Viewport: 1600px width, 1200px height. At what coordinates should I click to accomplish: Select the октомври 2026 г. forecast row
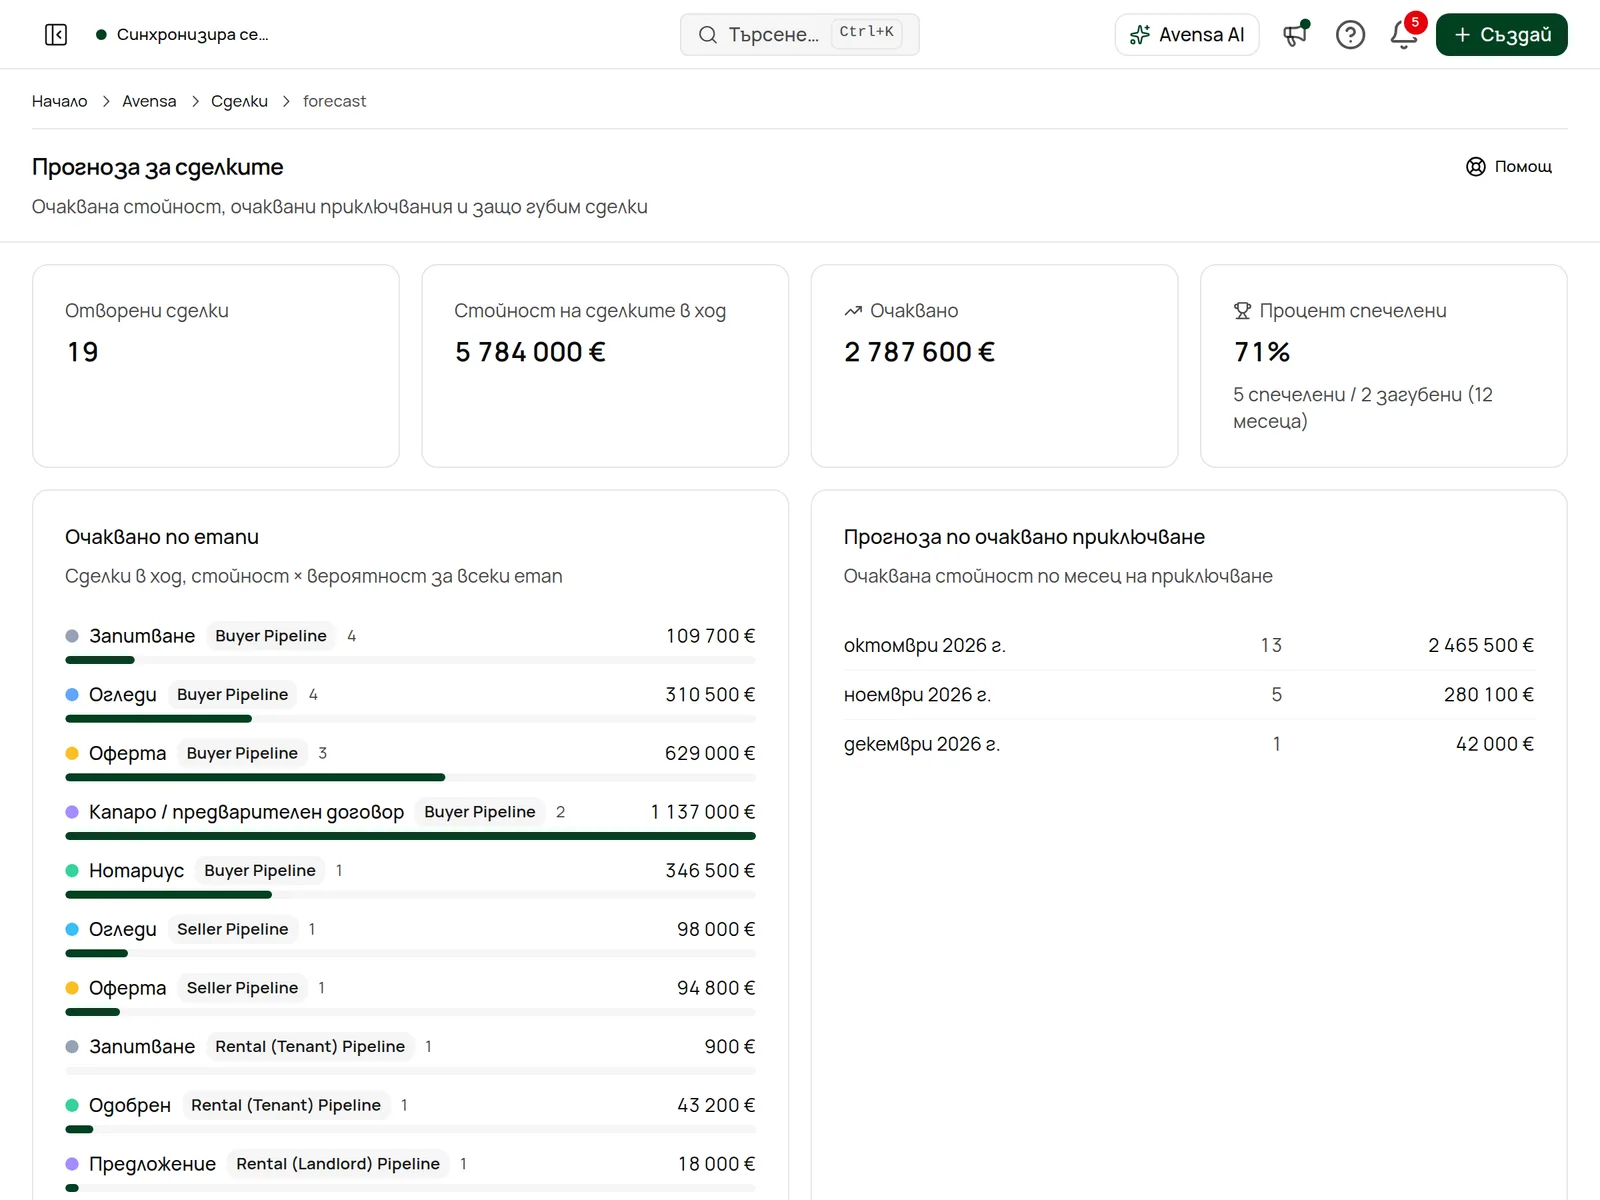(x=1188, y=645)
